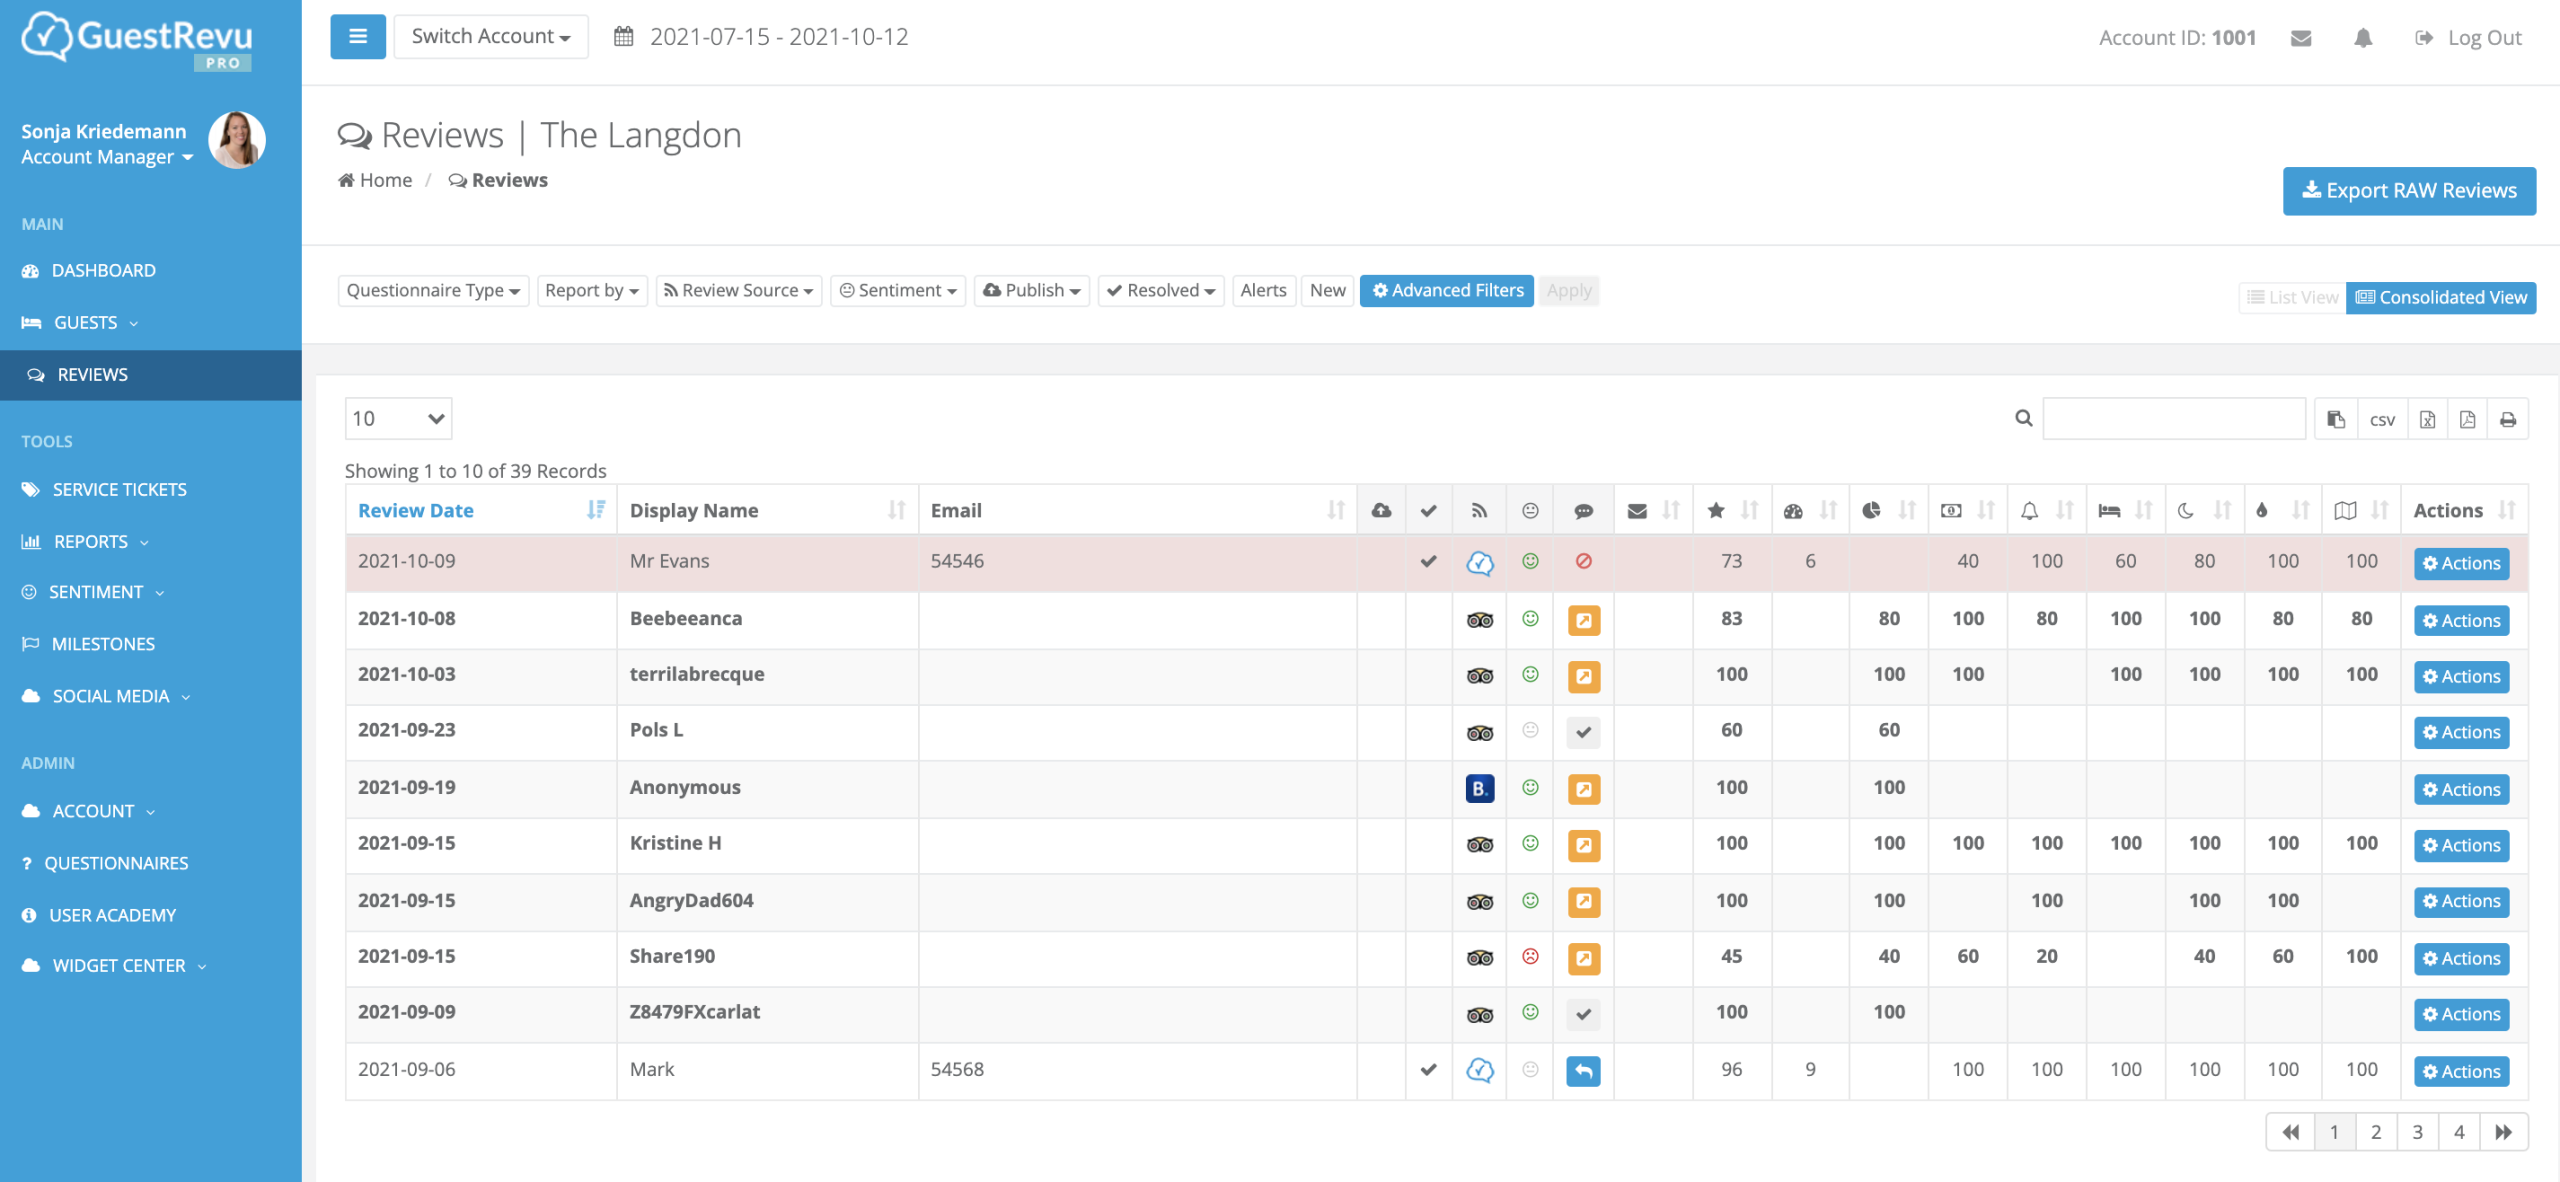Sort by Display Name column header
2560x1182 pixels.
pos(767,510)
